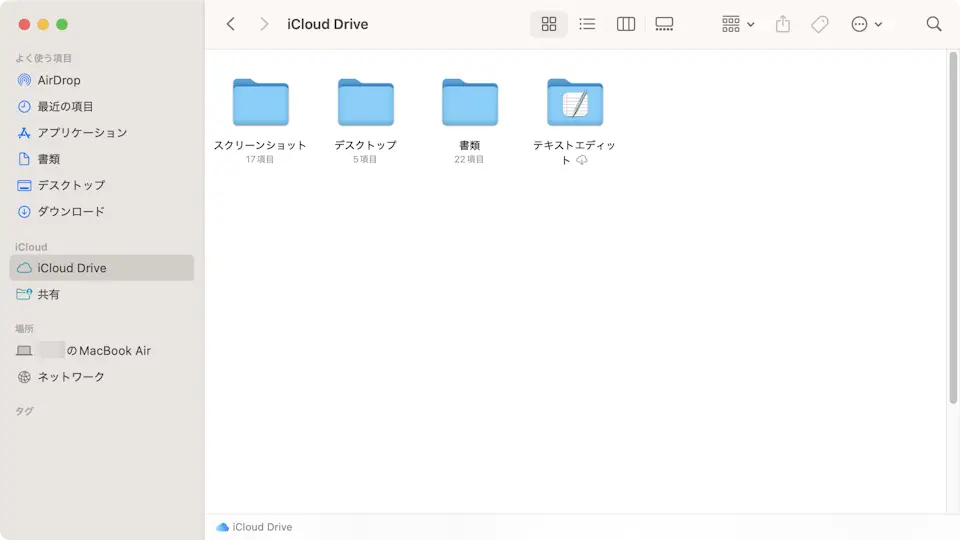Click the forward navigation arrow
Viewport: 960px width, 540px height.
[264, 24]
